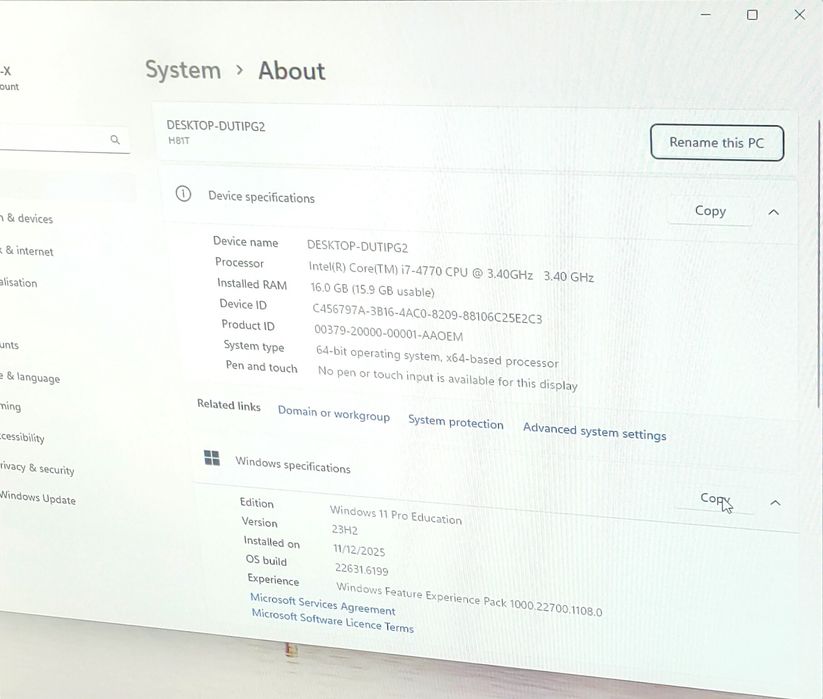The height and width of the screenshot is (699, 823).
Task: Minimize the Settings window
Action: click(x=706, y=15)
